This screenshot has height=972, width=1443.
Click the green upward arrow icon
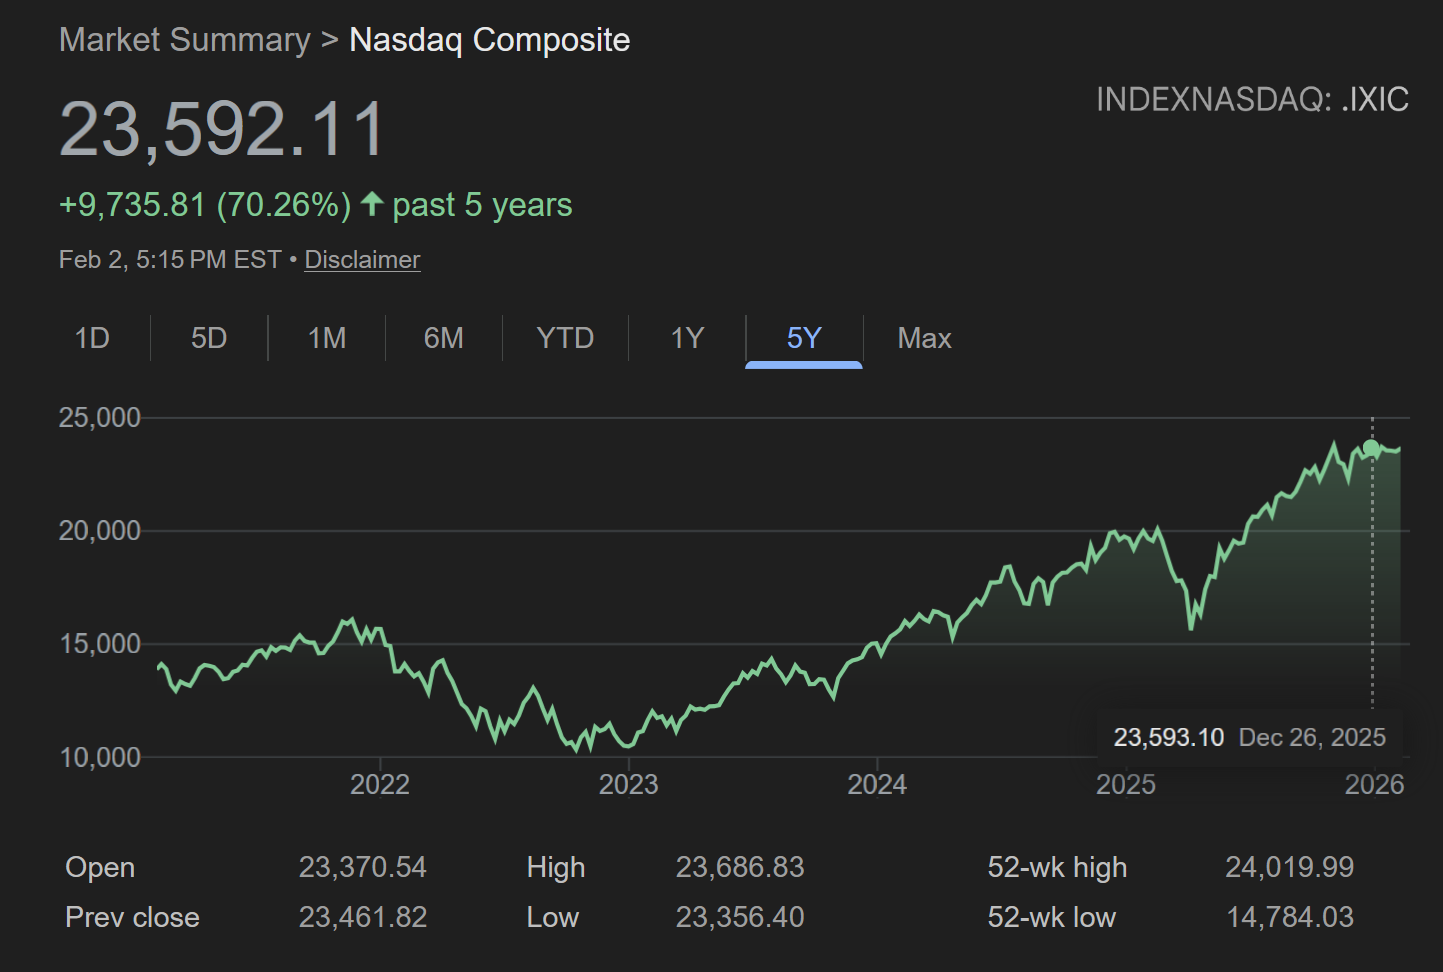pos(370,204)
